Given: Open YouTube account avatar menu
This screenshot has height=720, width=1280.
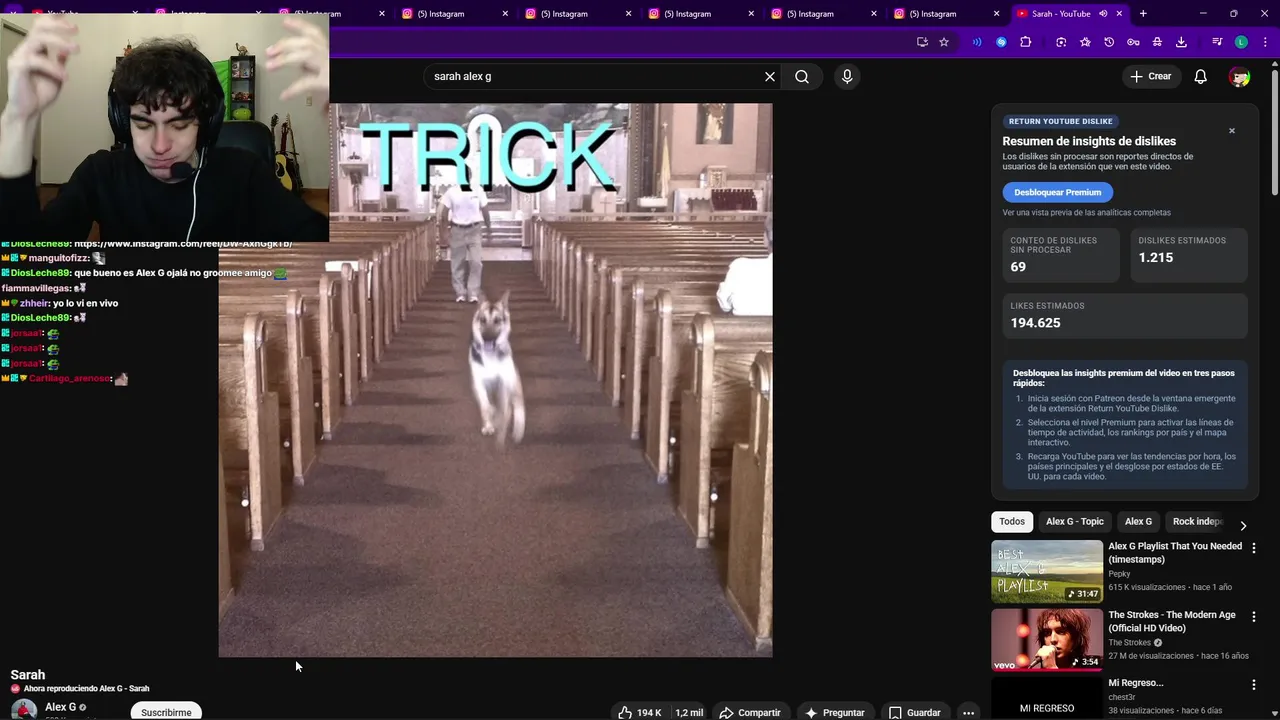Looking at the screenshot, I should tap(1240, 76).
